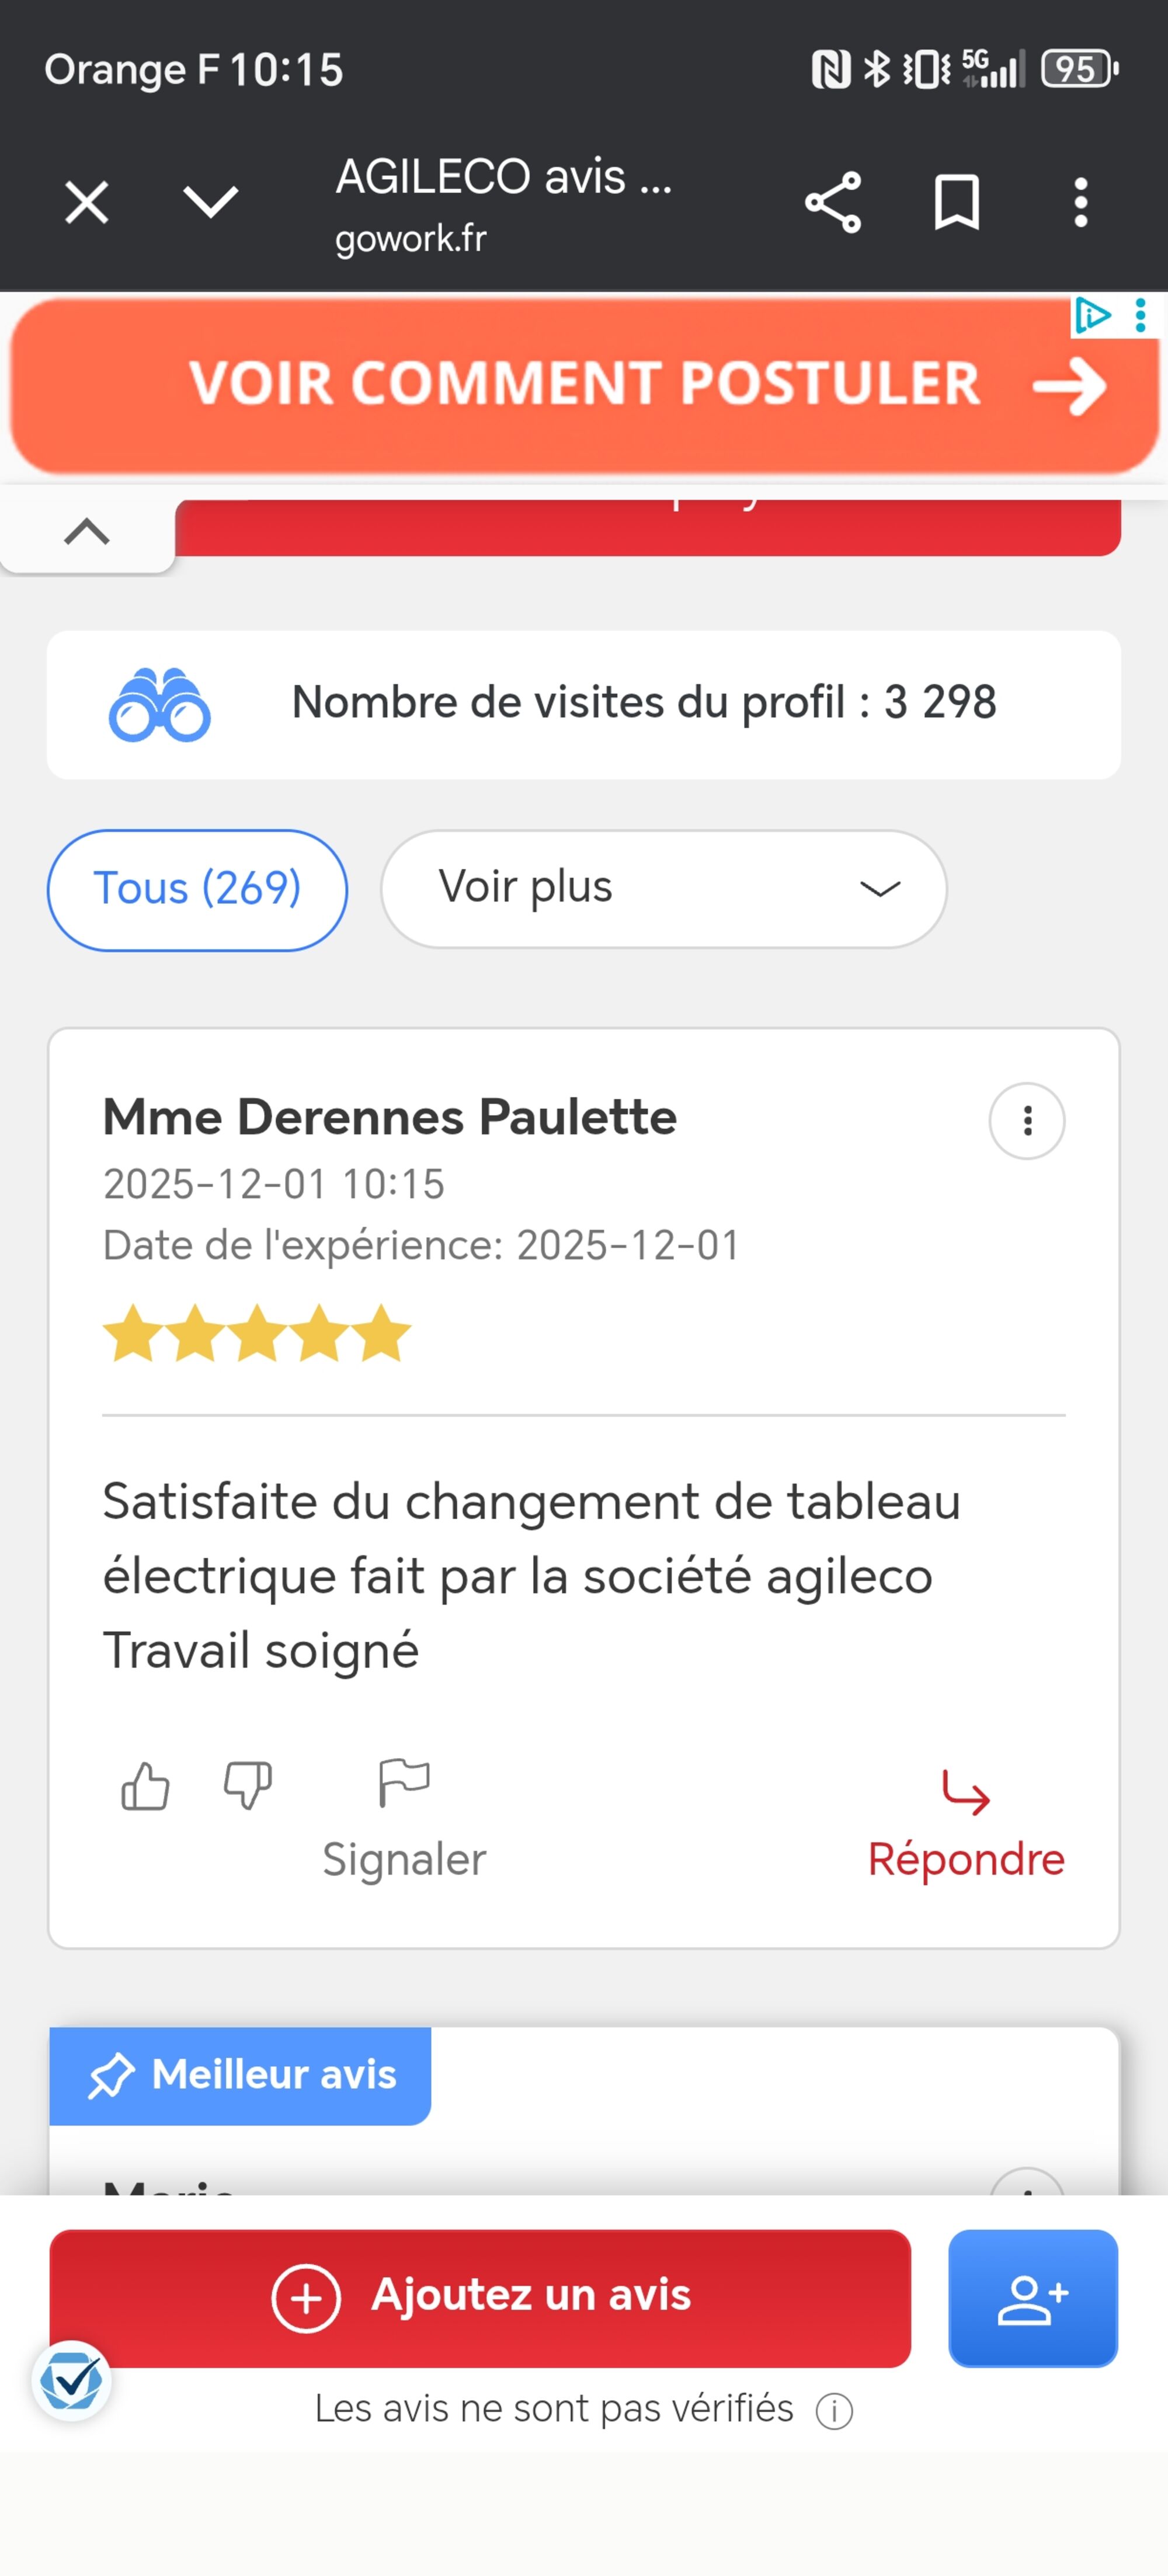The width and height of the screenshot is (1168, 2576).
Task: Reply to the review with Répondre
Action: 965,1825
